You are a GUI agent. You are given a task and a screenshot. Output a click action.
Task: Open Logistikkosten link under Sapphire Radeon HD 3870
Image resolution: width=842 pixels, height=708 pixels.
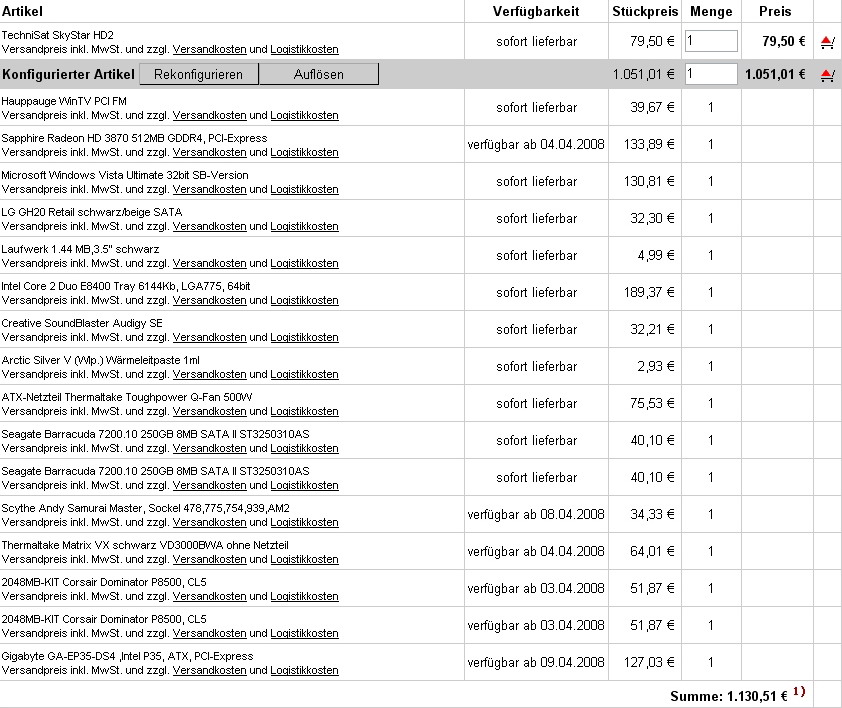click(x=304, y=153)
